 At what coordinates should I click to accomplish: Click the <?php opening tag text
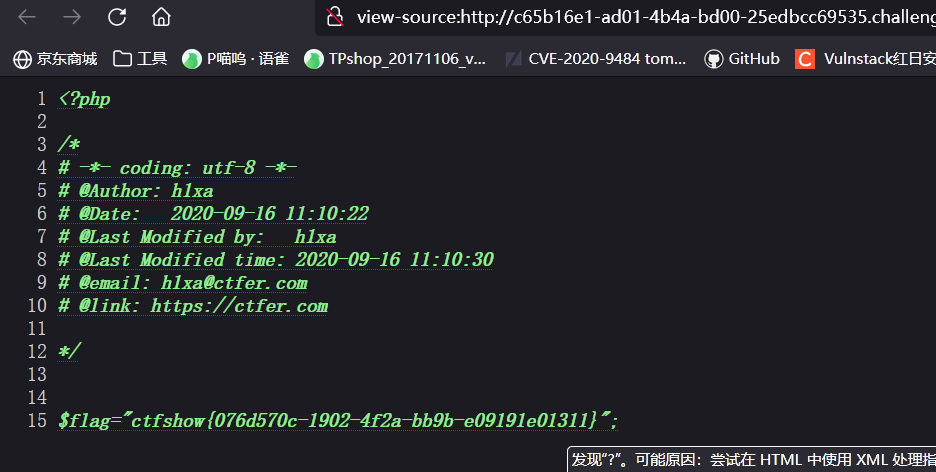tap(84, 98)
